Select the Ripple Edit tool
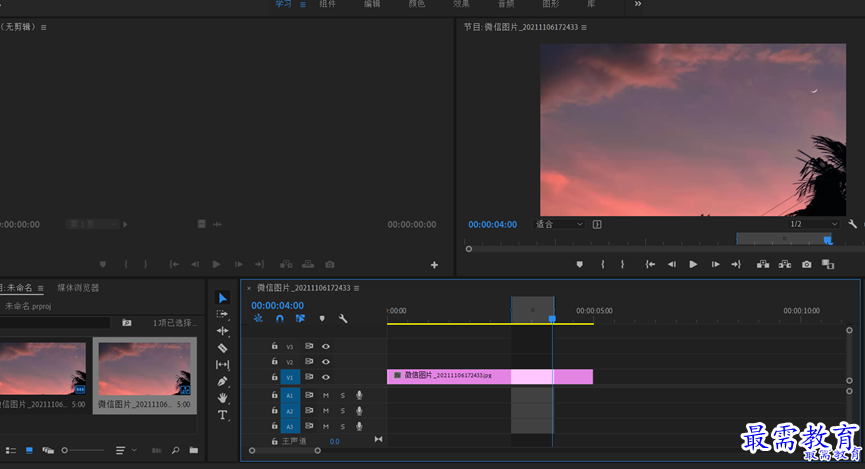Screen dimensions: 865x469 222,331
